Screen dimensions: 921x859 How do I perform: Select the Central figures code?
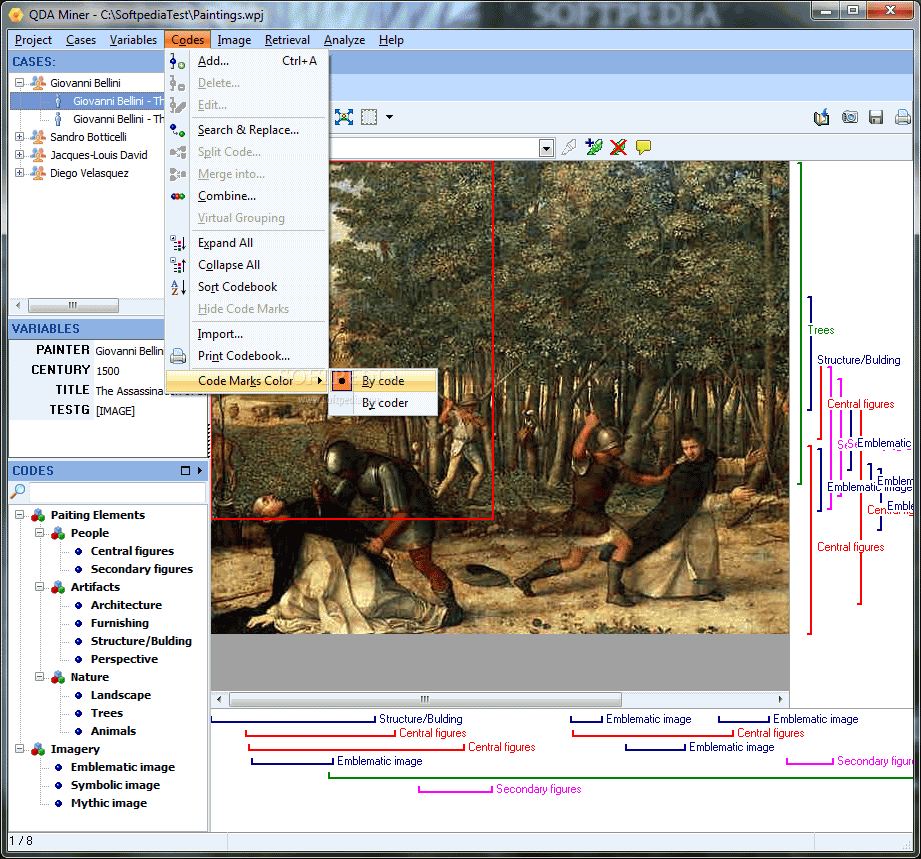(x=132, y=551)
